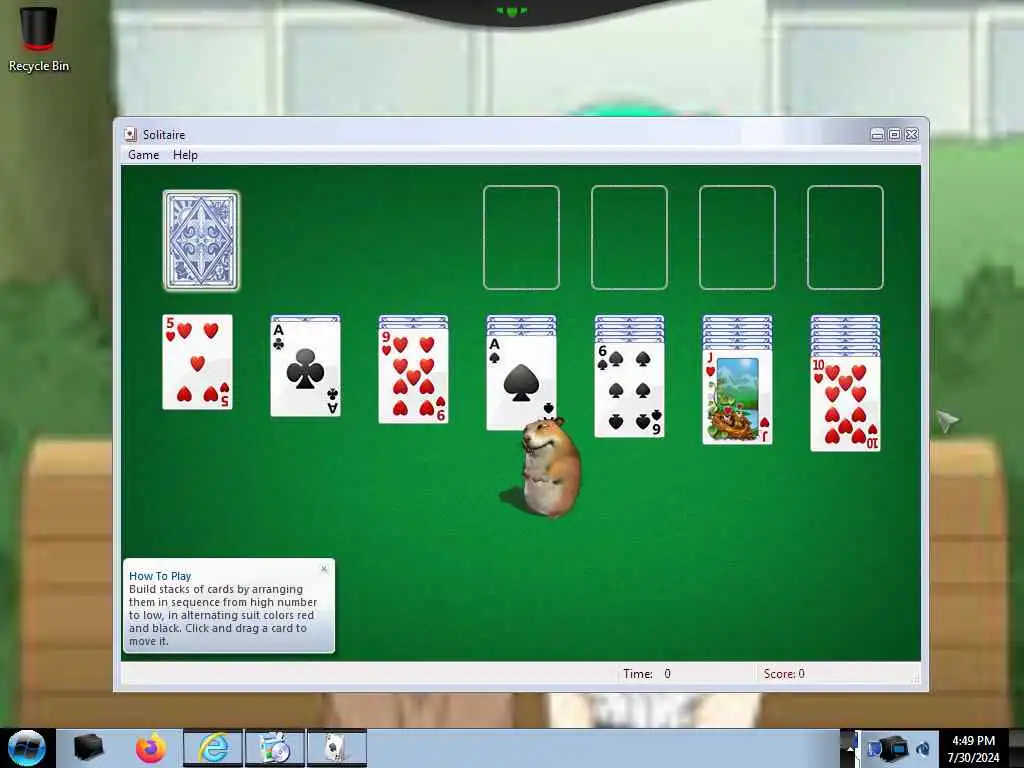Select the 5 of hearts card
Image resolution: width=1024 pixels, height=768 pixels.
[197, 362]
